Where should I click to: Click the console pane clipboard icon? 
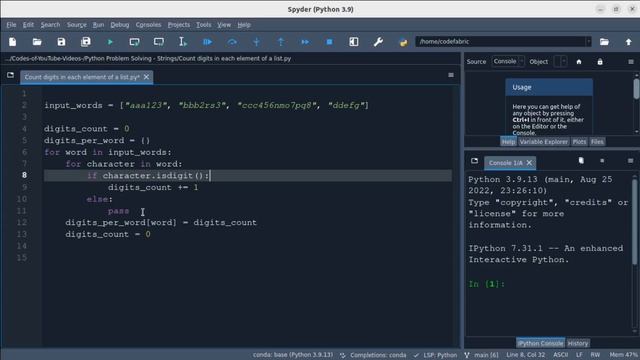click(581, 161)
